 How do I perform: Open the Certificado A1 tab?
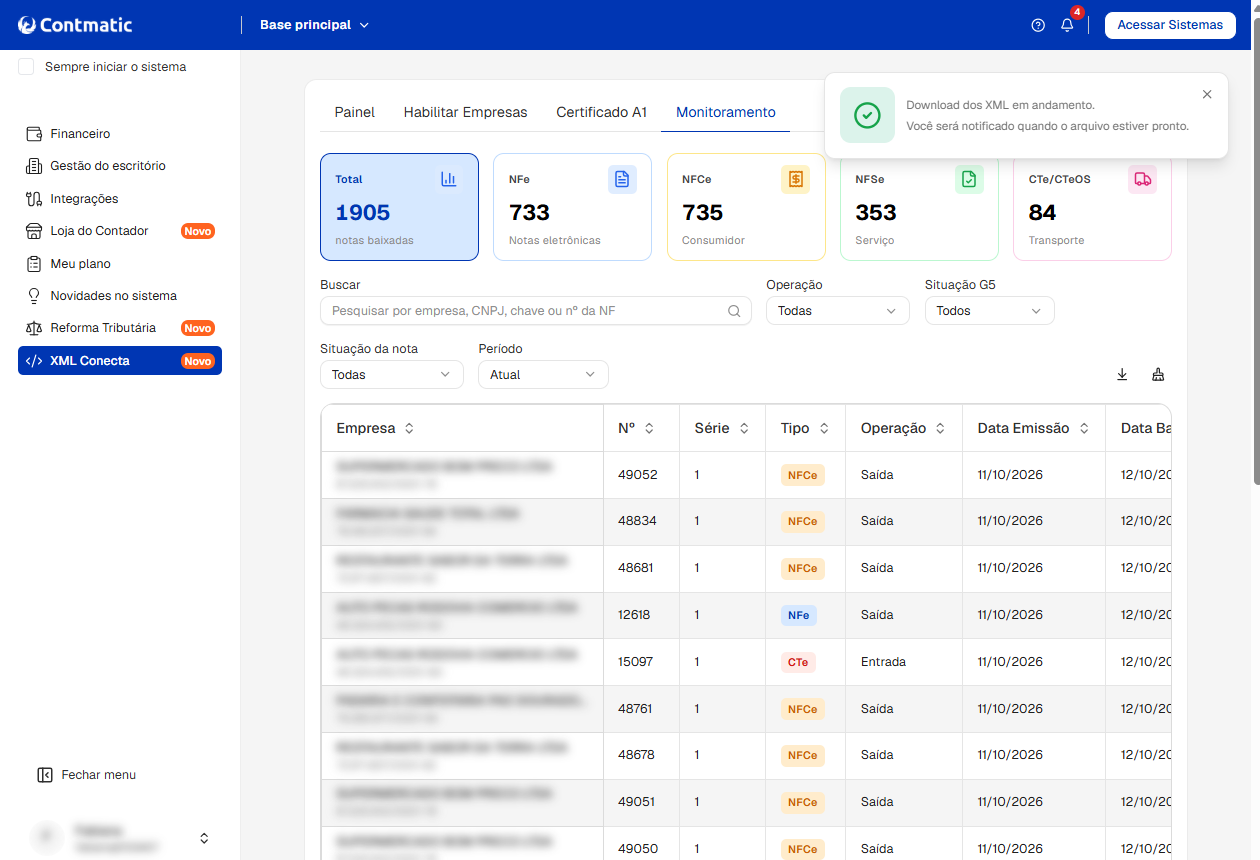click(x=602, y=112)
